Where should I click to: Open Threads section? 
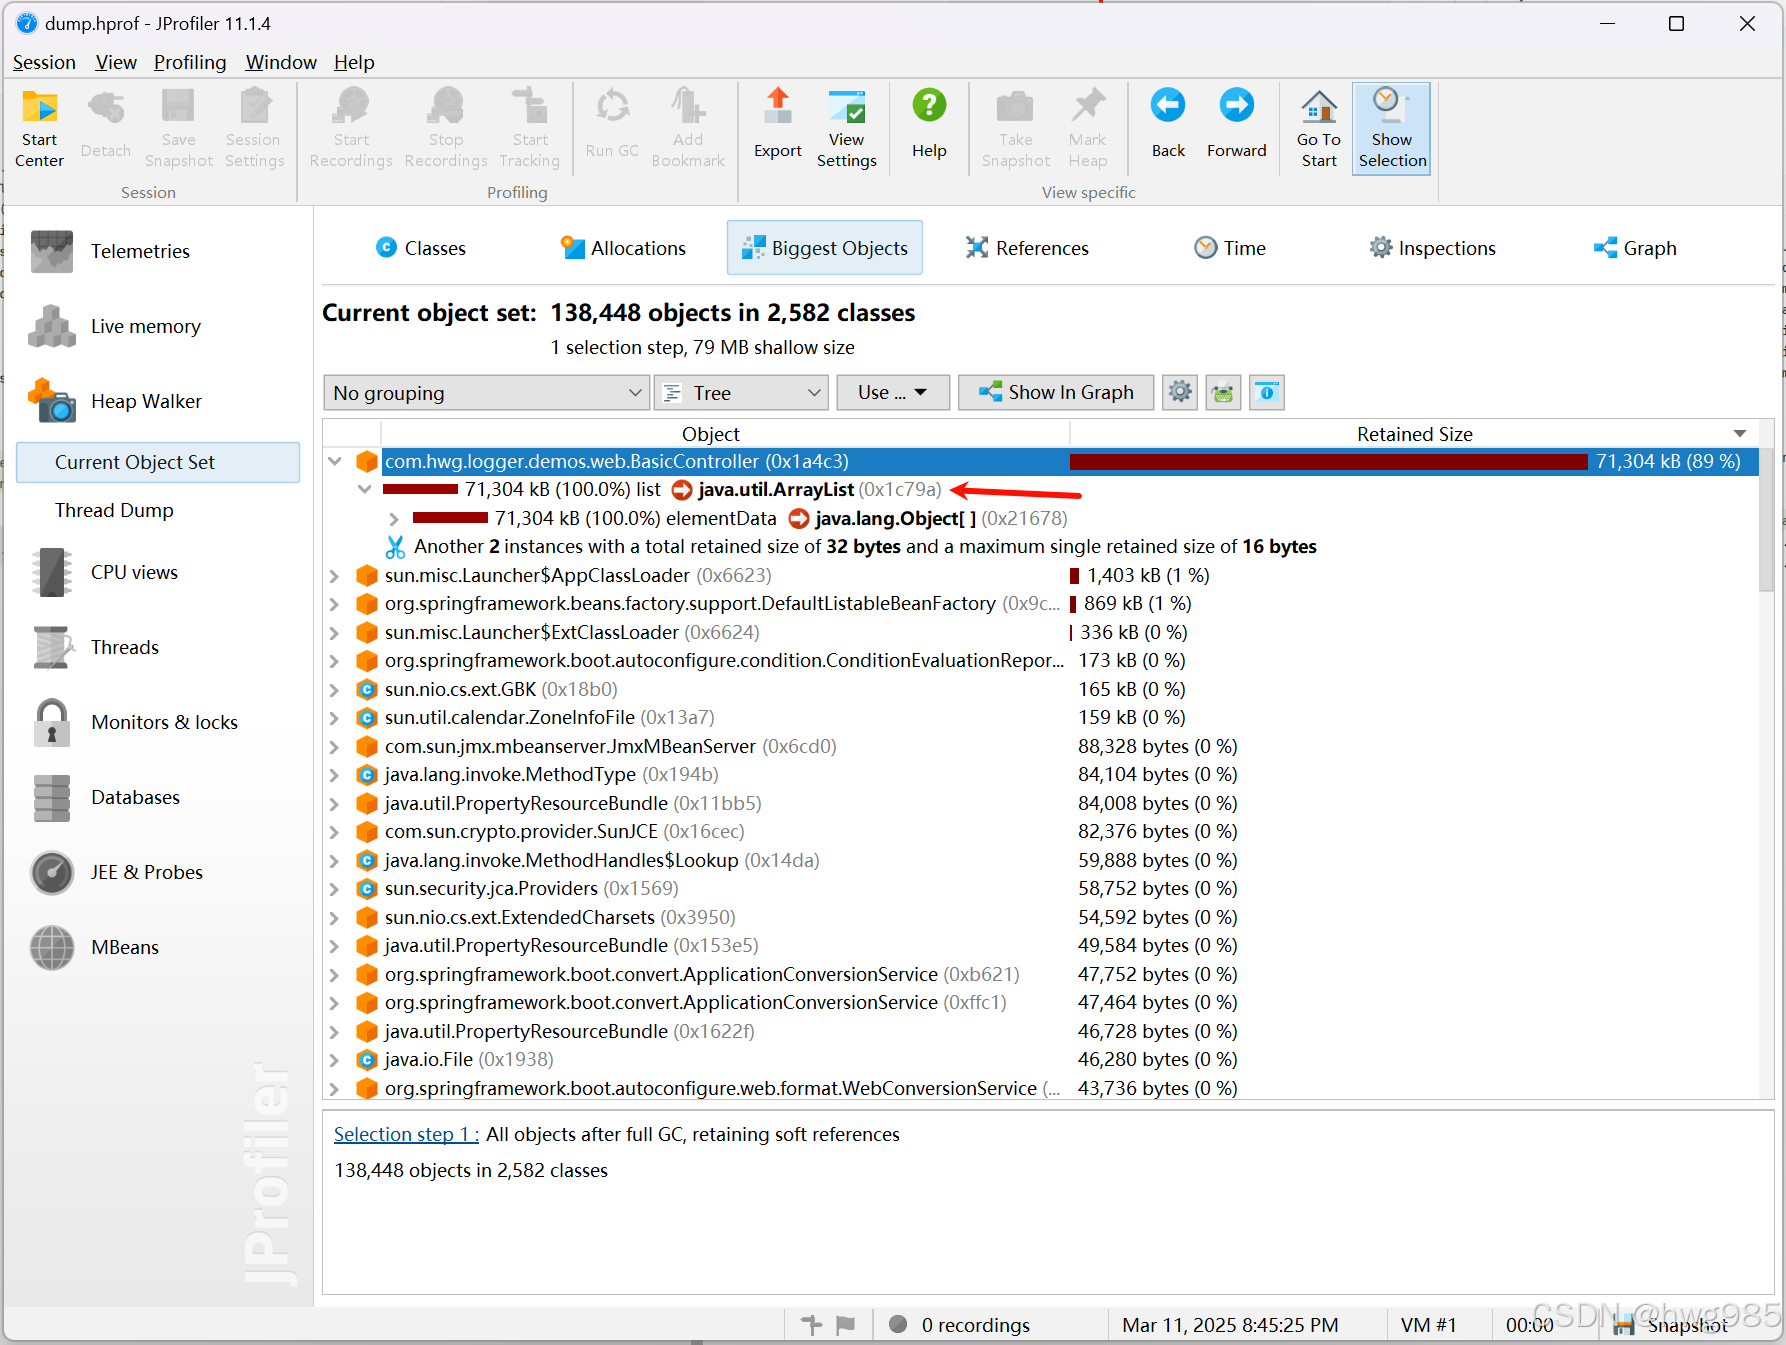95,647
